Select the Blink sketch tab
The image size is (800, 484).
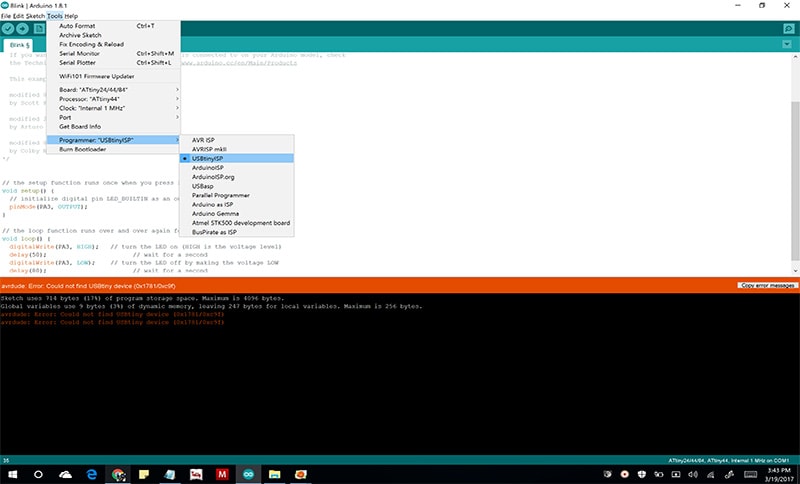(x=19, y=45)
